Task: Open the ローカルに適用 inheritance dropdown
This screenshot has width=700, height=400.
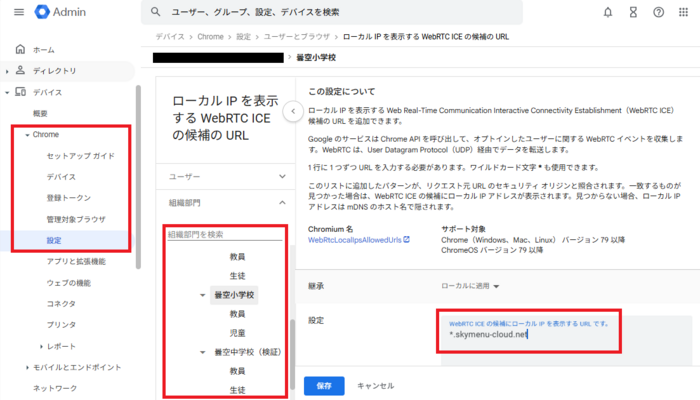Action: [471, 285]
